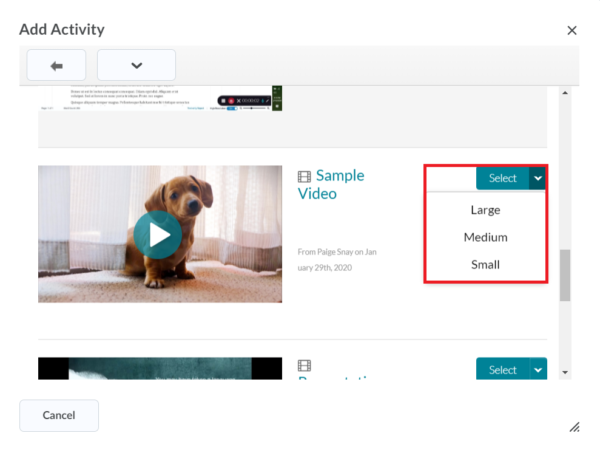Choose the Medium embed size
The width and height of the screenshot is (600, 450).
coord(485,237)
